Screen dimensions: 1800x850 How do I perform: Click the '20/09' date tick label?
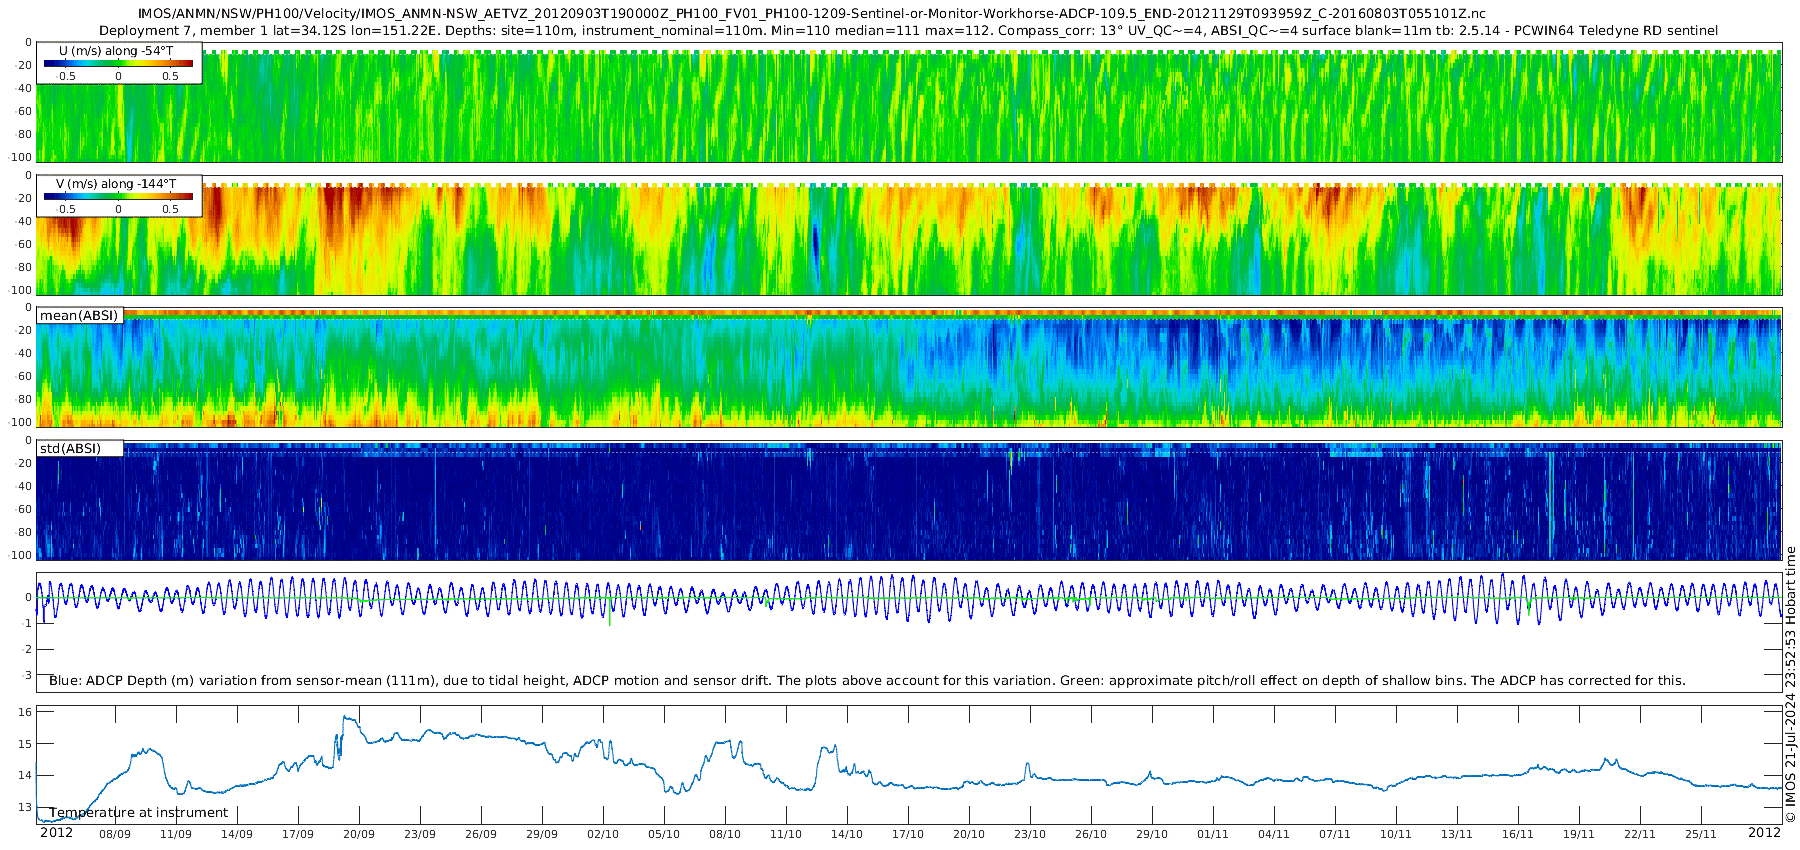(359, 834)
